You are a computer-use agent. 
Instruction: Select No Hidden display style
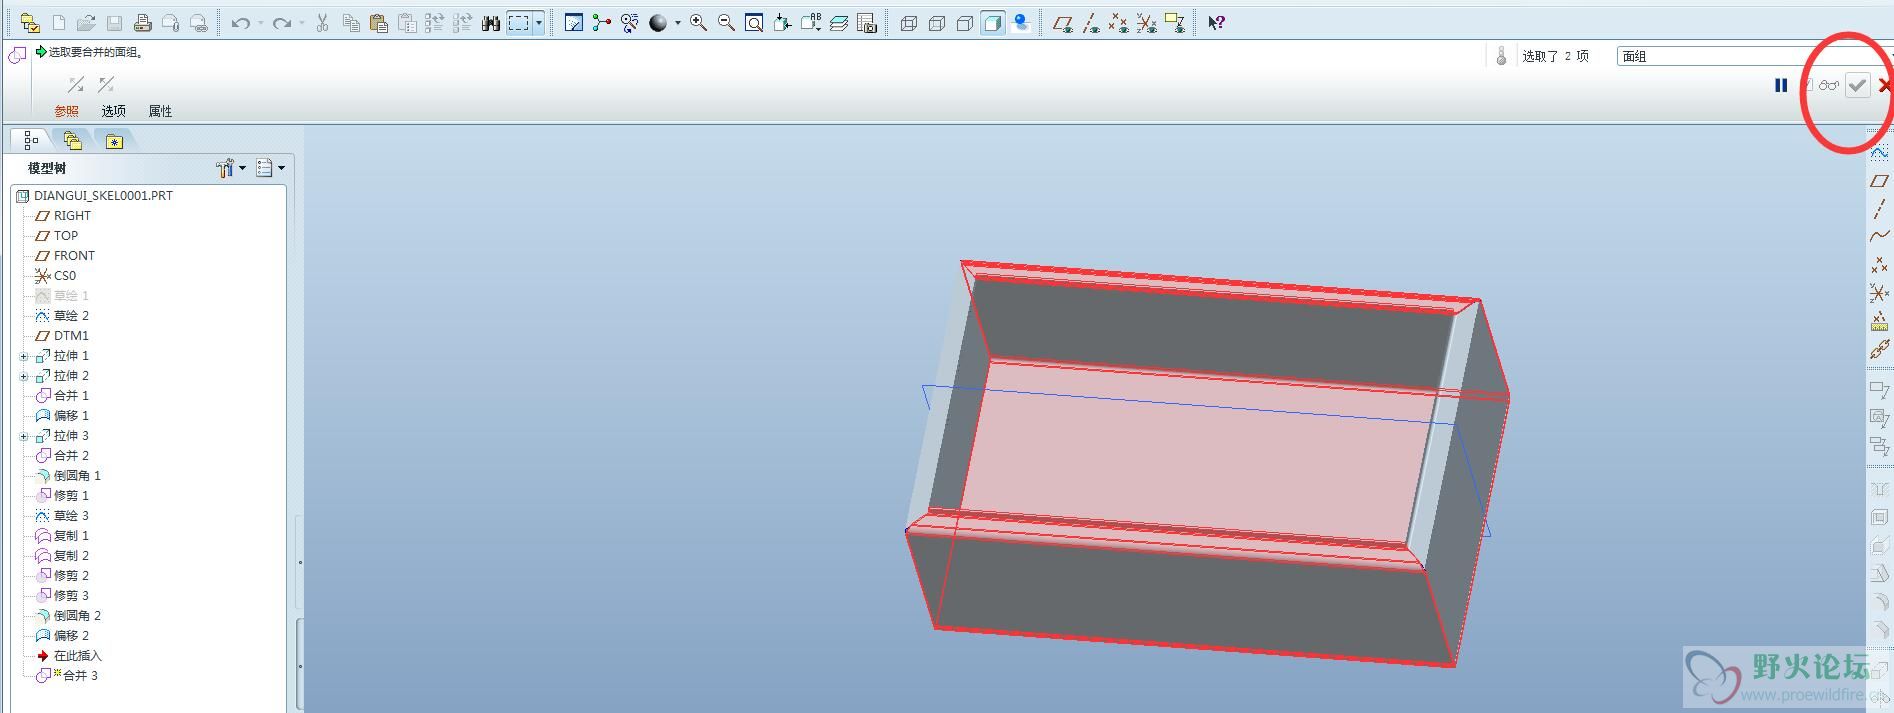click(964, 23)
